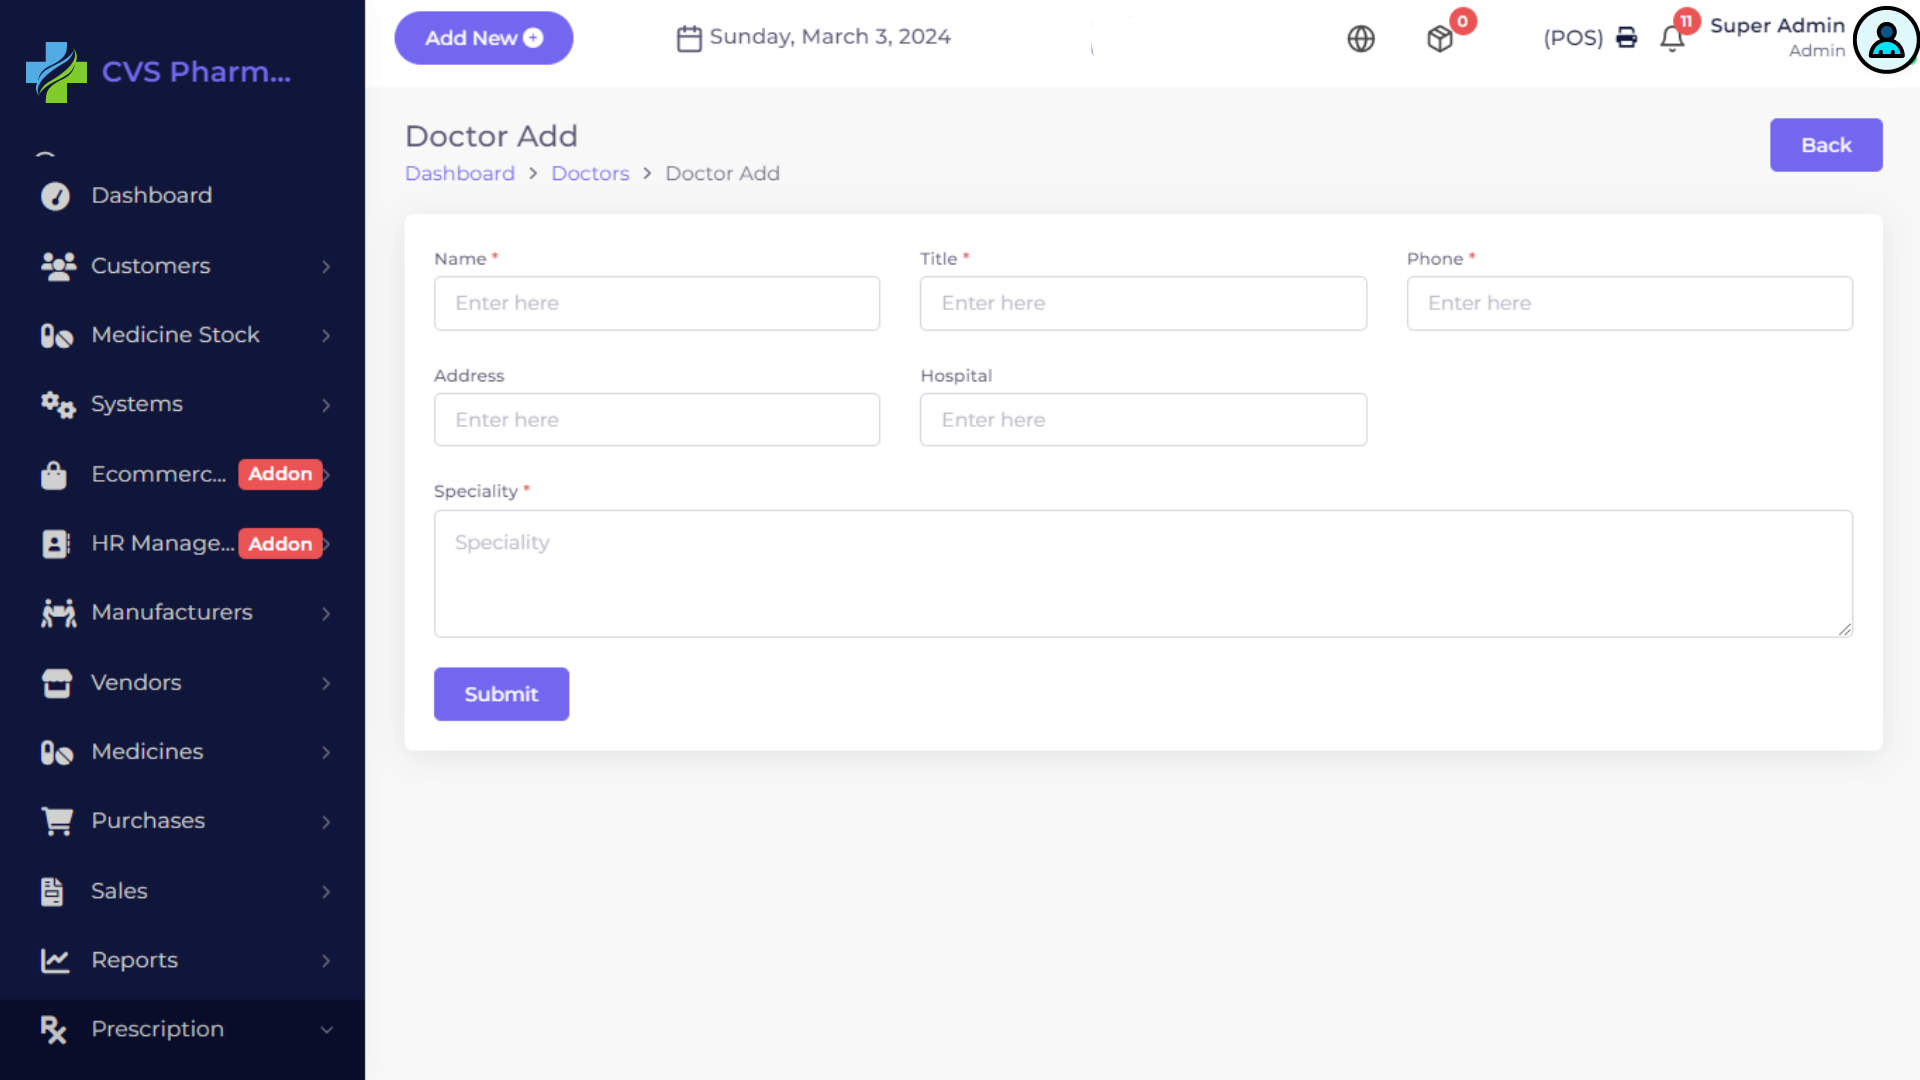Image resolution: width=1920 pixels, height=1080 pixels.
Task: Click the globe language icon
Action: tap(1361, 39)
